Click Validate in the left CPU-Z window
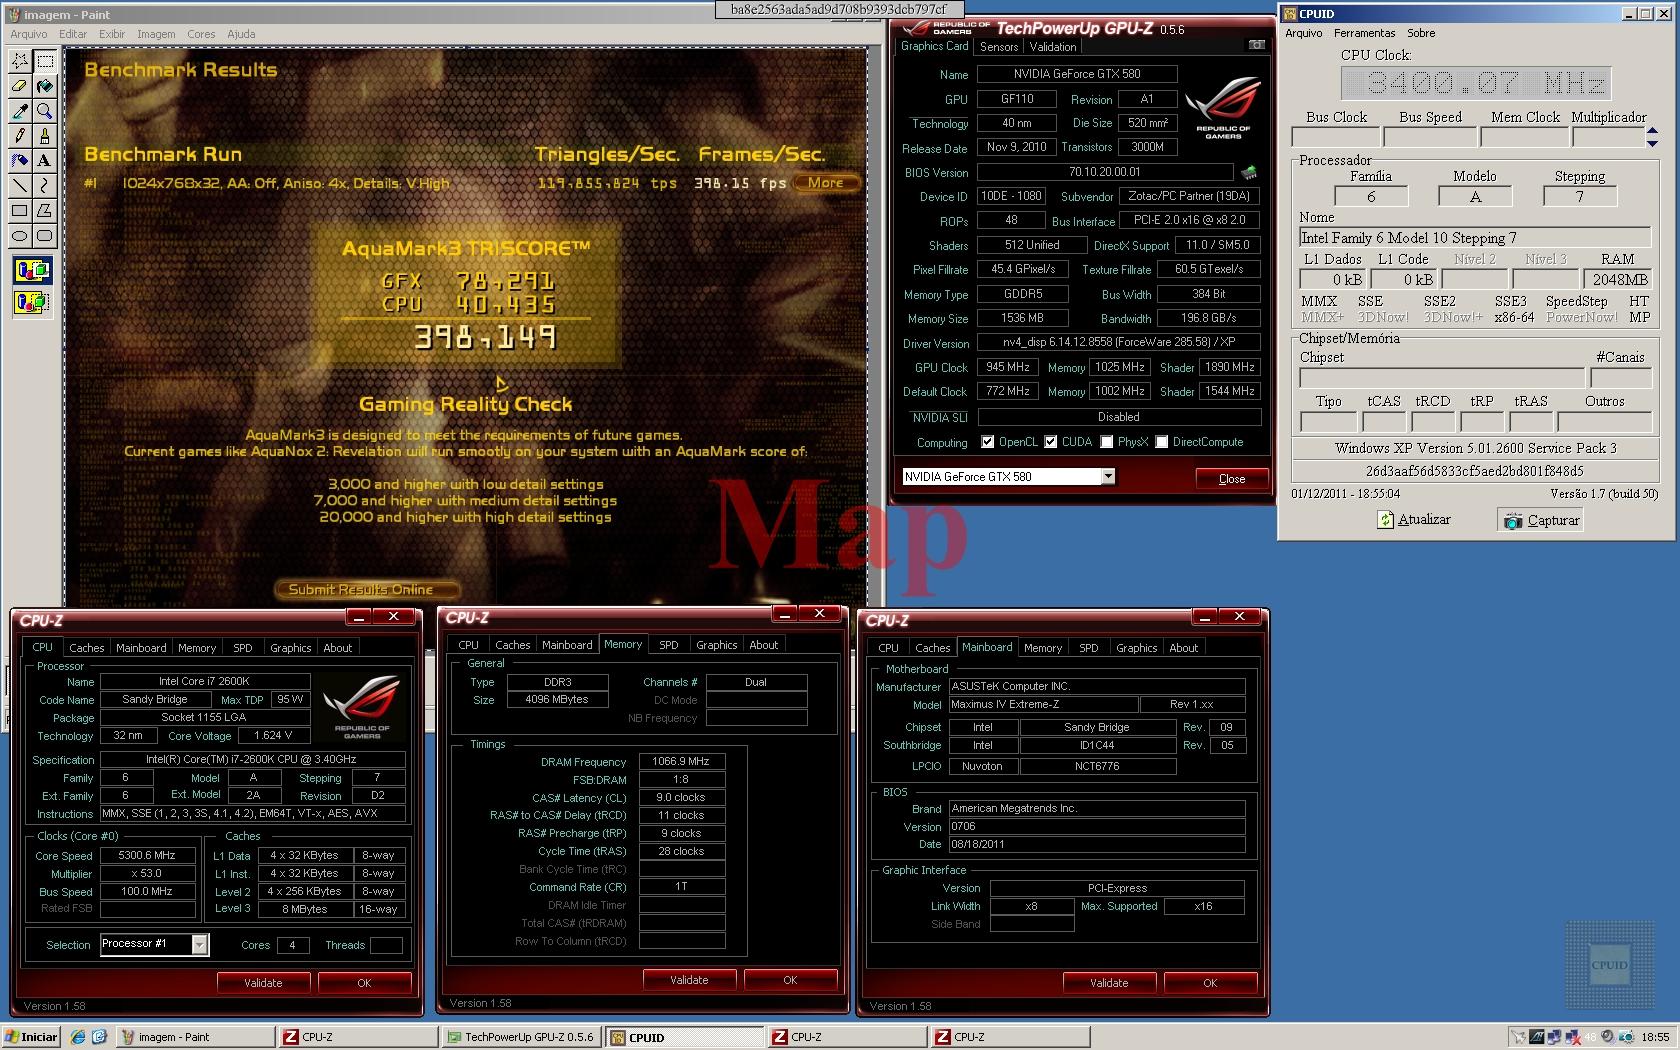Viewport: 1680px width, 1050px height. pyautogui.click(x=263, y=983)
